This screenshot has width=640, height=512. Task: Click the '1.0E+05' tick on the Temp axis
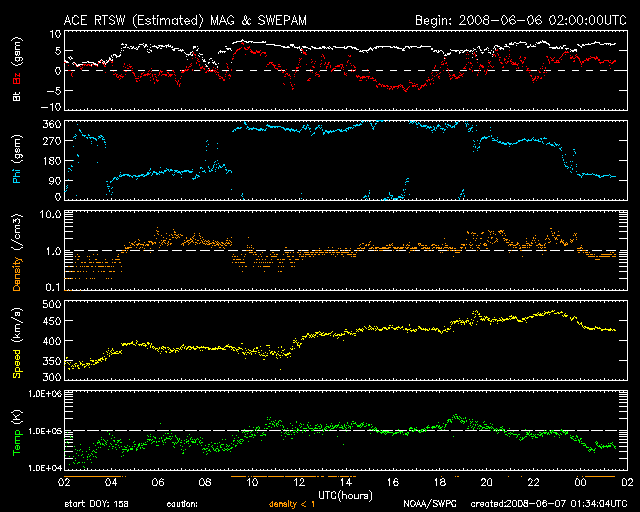[45, 431]
